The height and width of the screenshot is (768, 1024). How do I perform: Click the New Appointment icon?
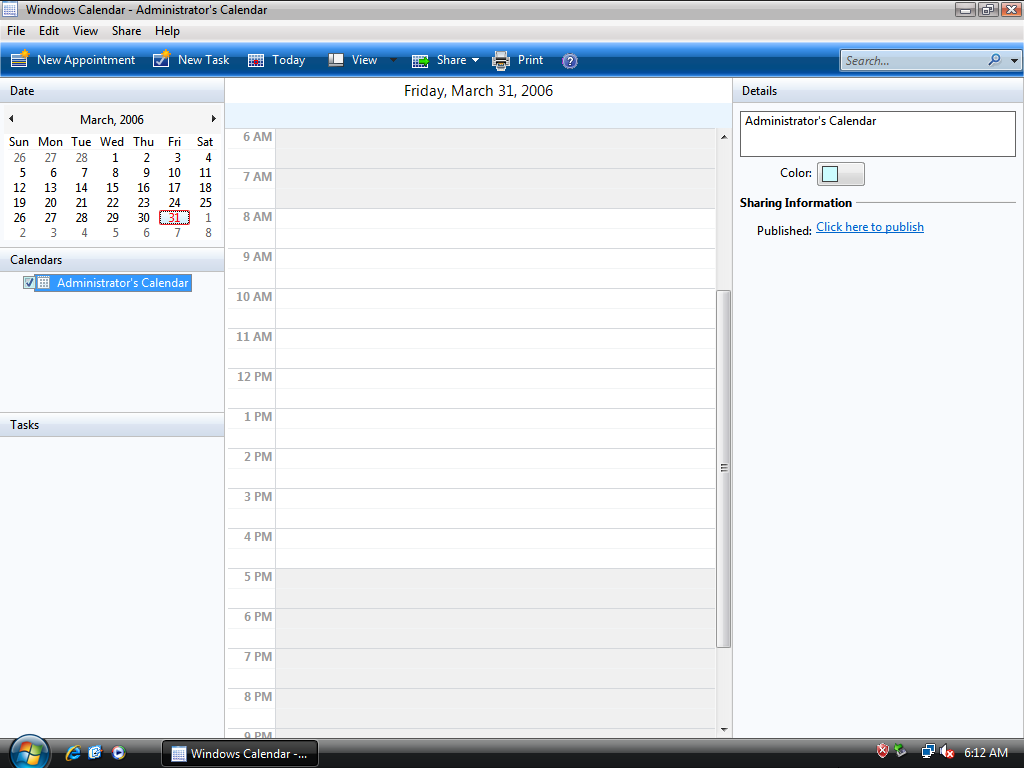click(20, 59)
